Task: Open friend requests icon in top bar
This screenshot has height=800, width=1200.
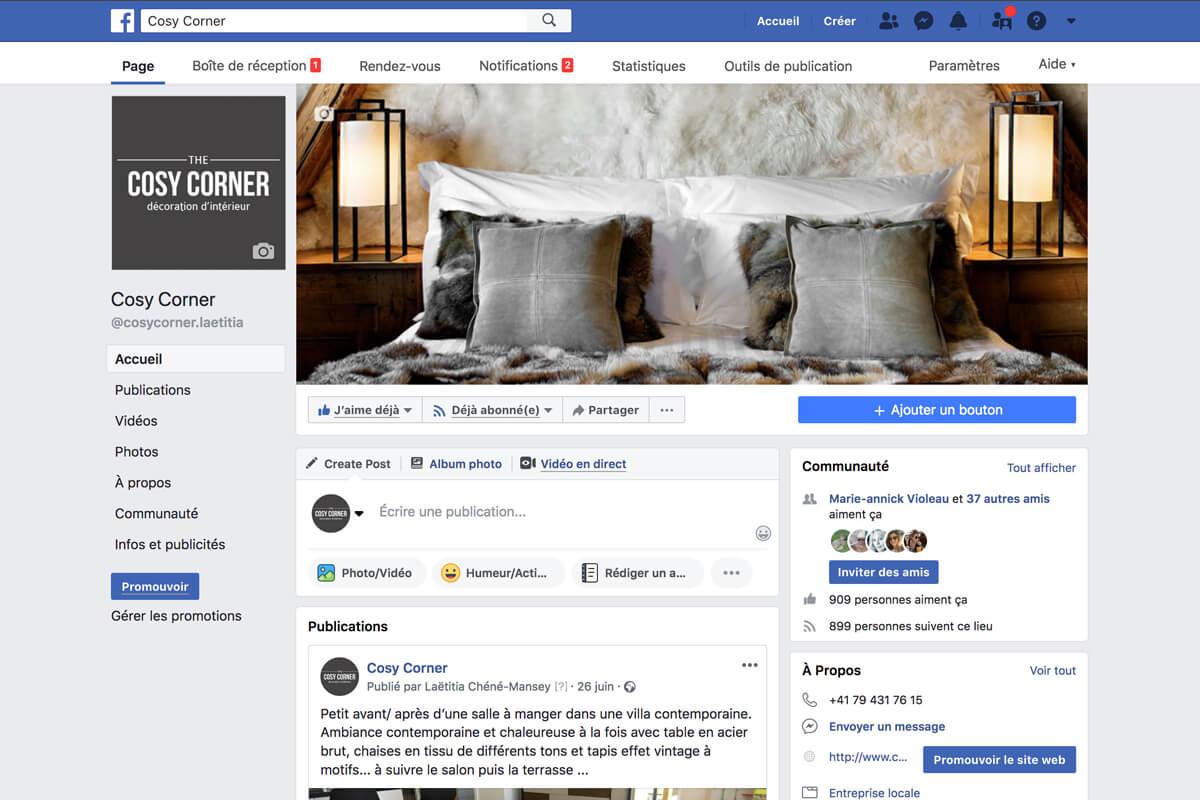Action: coord(888,21)
